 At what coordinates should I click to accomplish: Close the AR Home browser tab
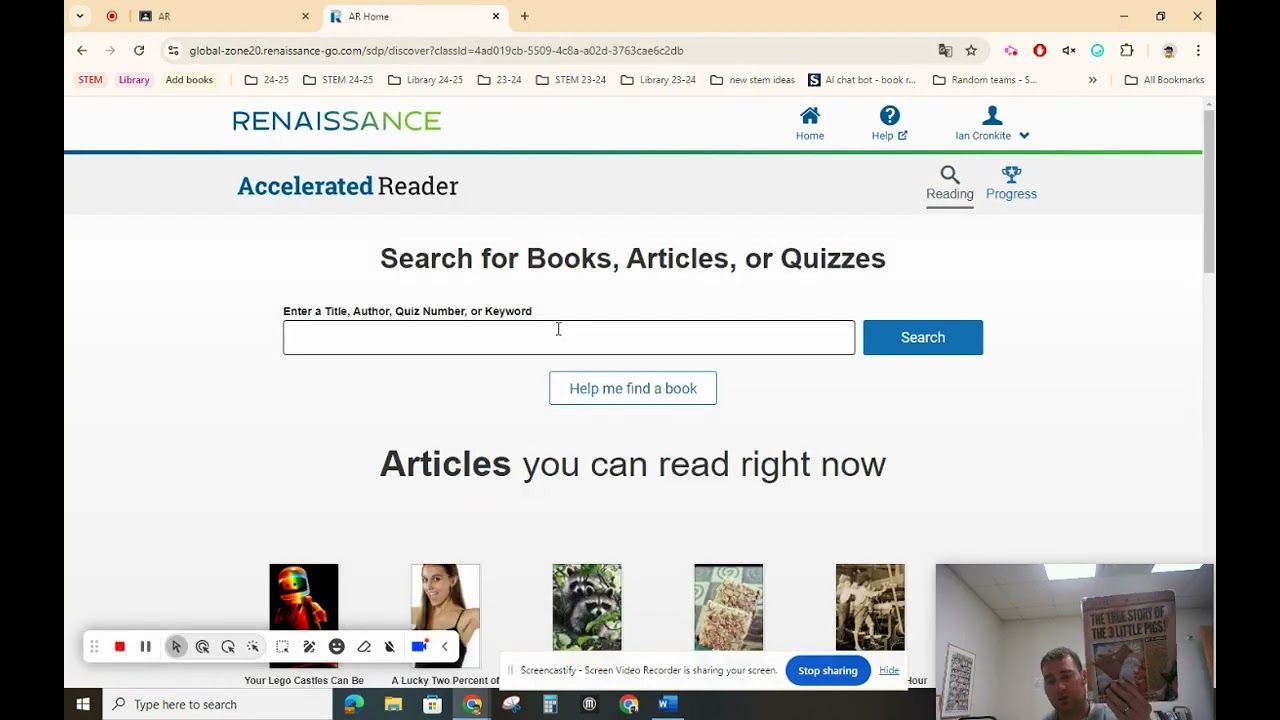coord(495,16)
